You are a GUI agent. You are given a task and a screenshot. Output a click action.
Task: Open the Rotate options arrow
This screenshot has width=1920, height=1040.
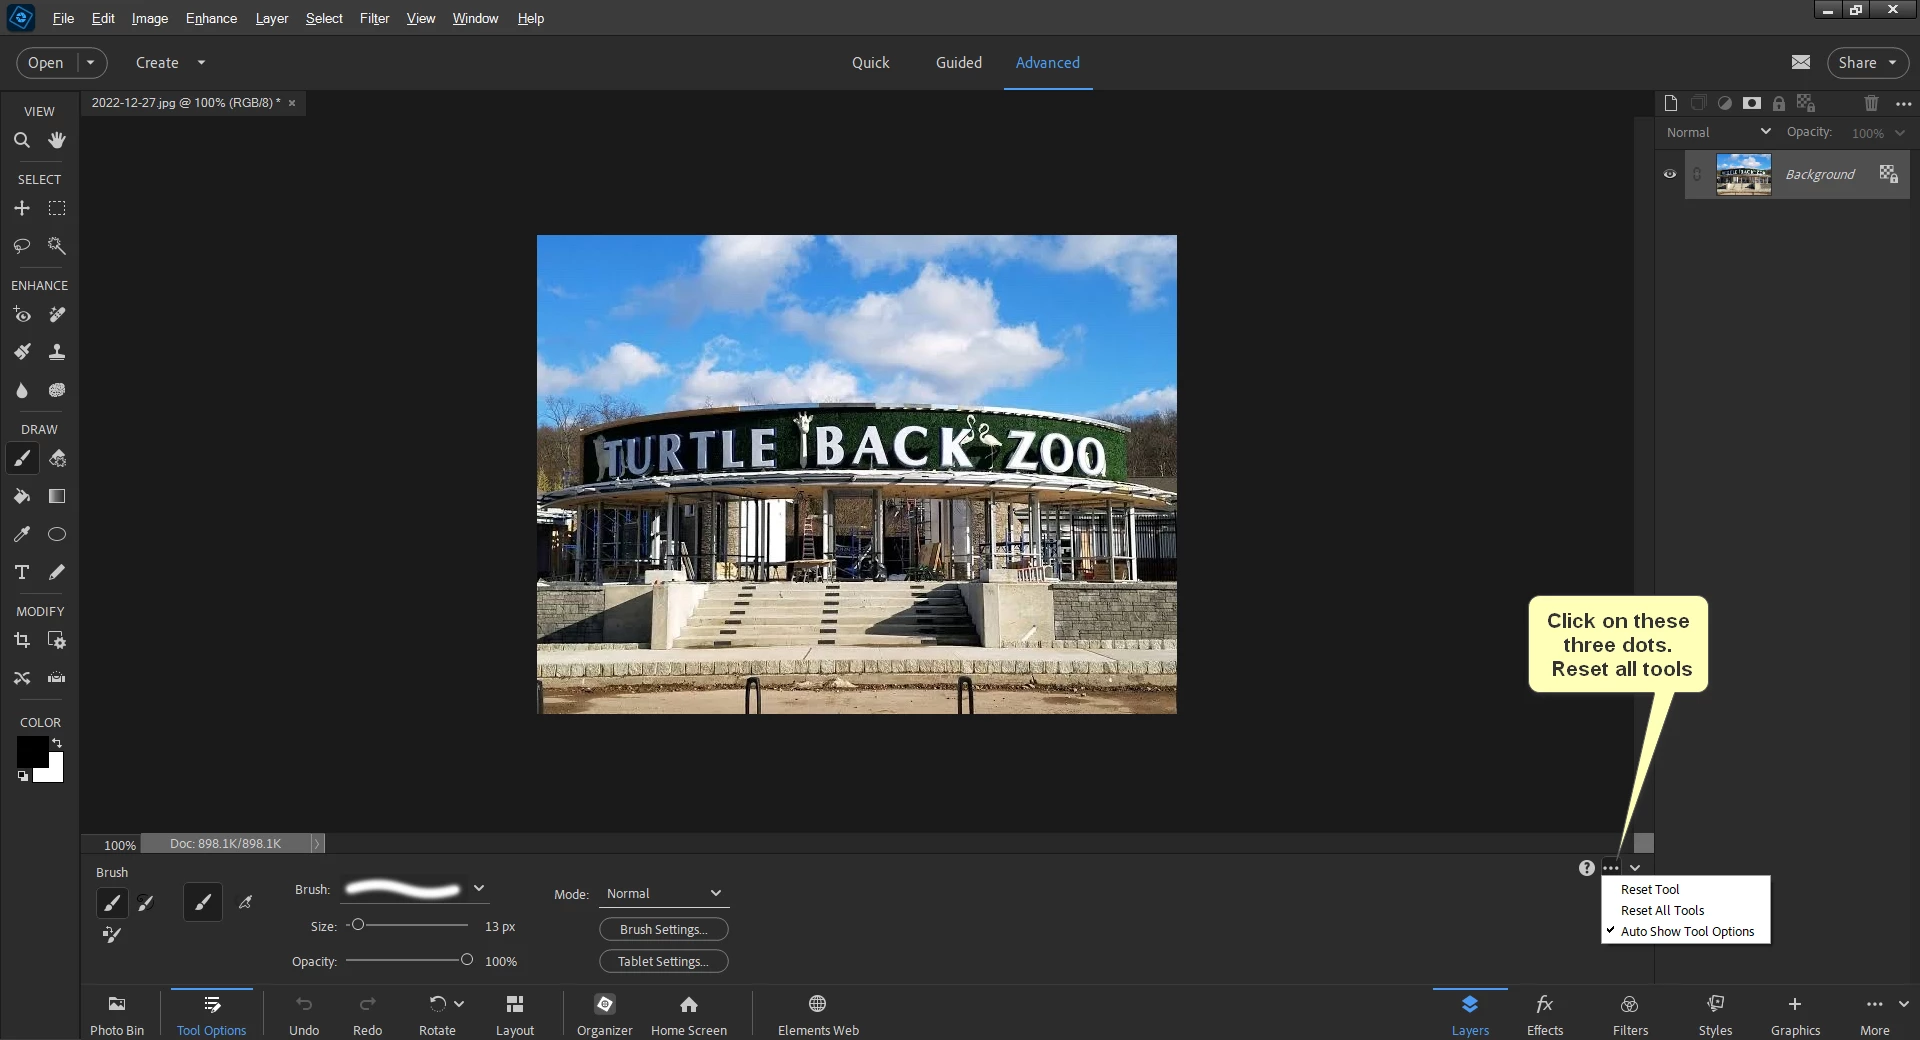pyautogui.click(x=459, y=1003)
